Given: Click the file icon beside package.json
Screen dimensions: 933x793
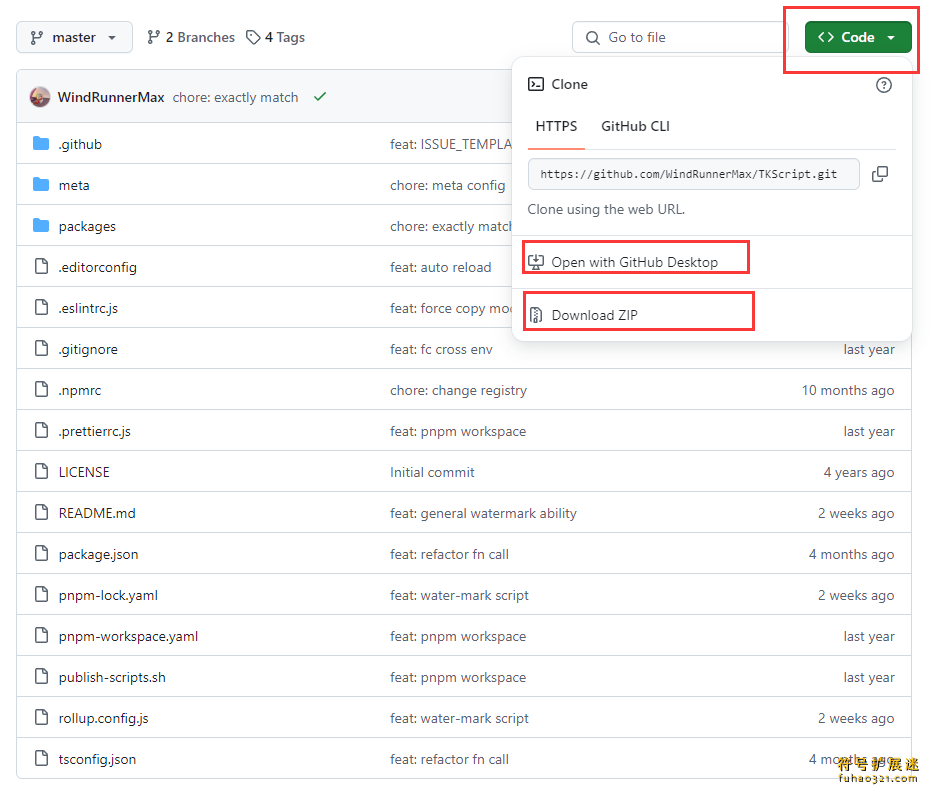Looking at the screenshot, I should point(41,553).
